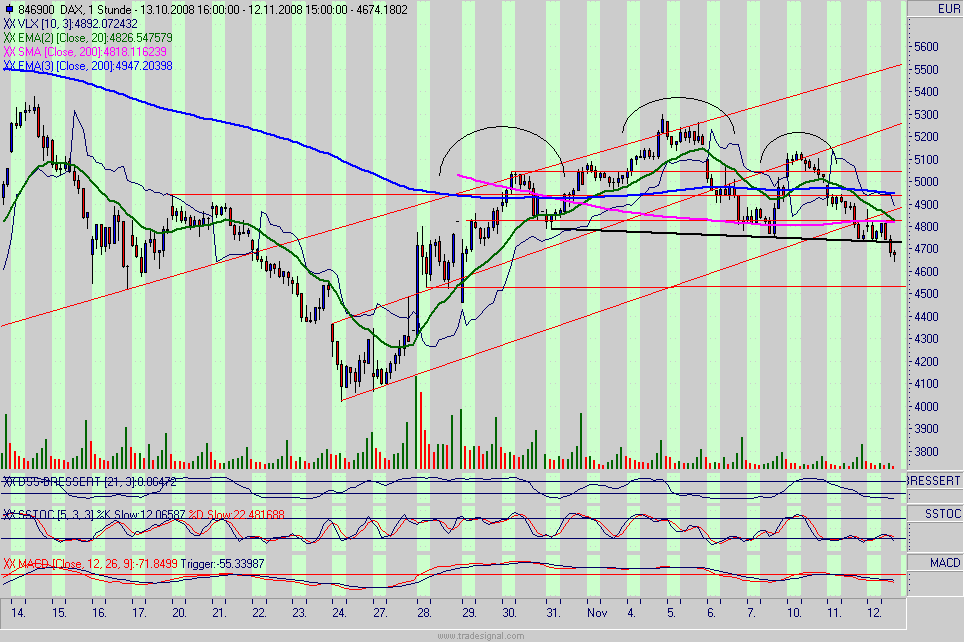Click the 24. date label on time axis
This screenshot has width=964, height=642.
pyautogui.click(x=339, y=612)
